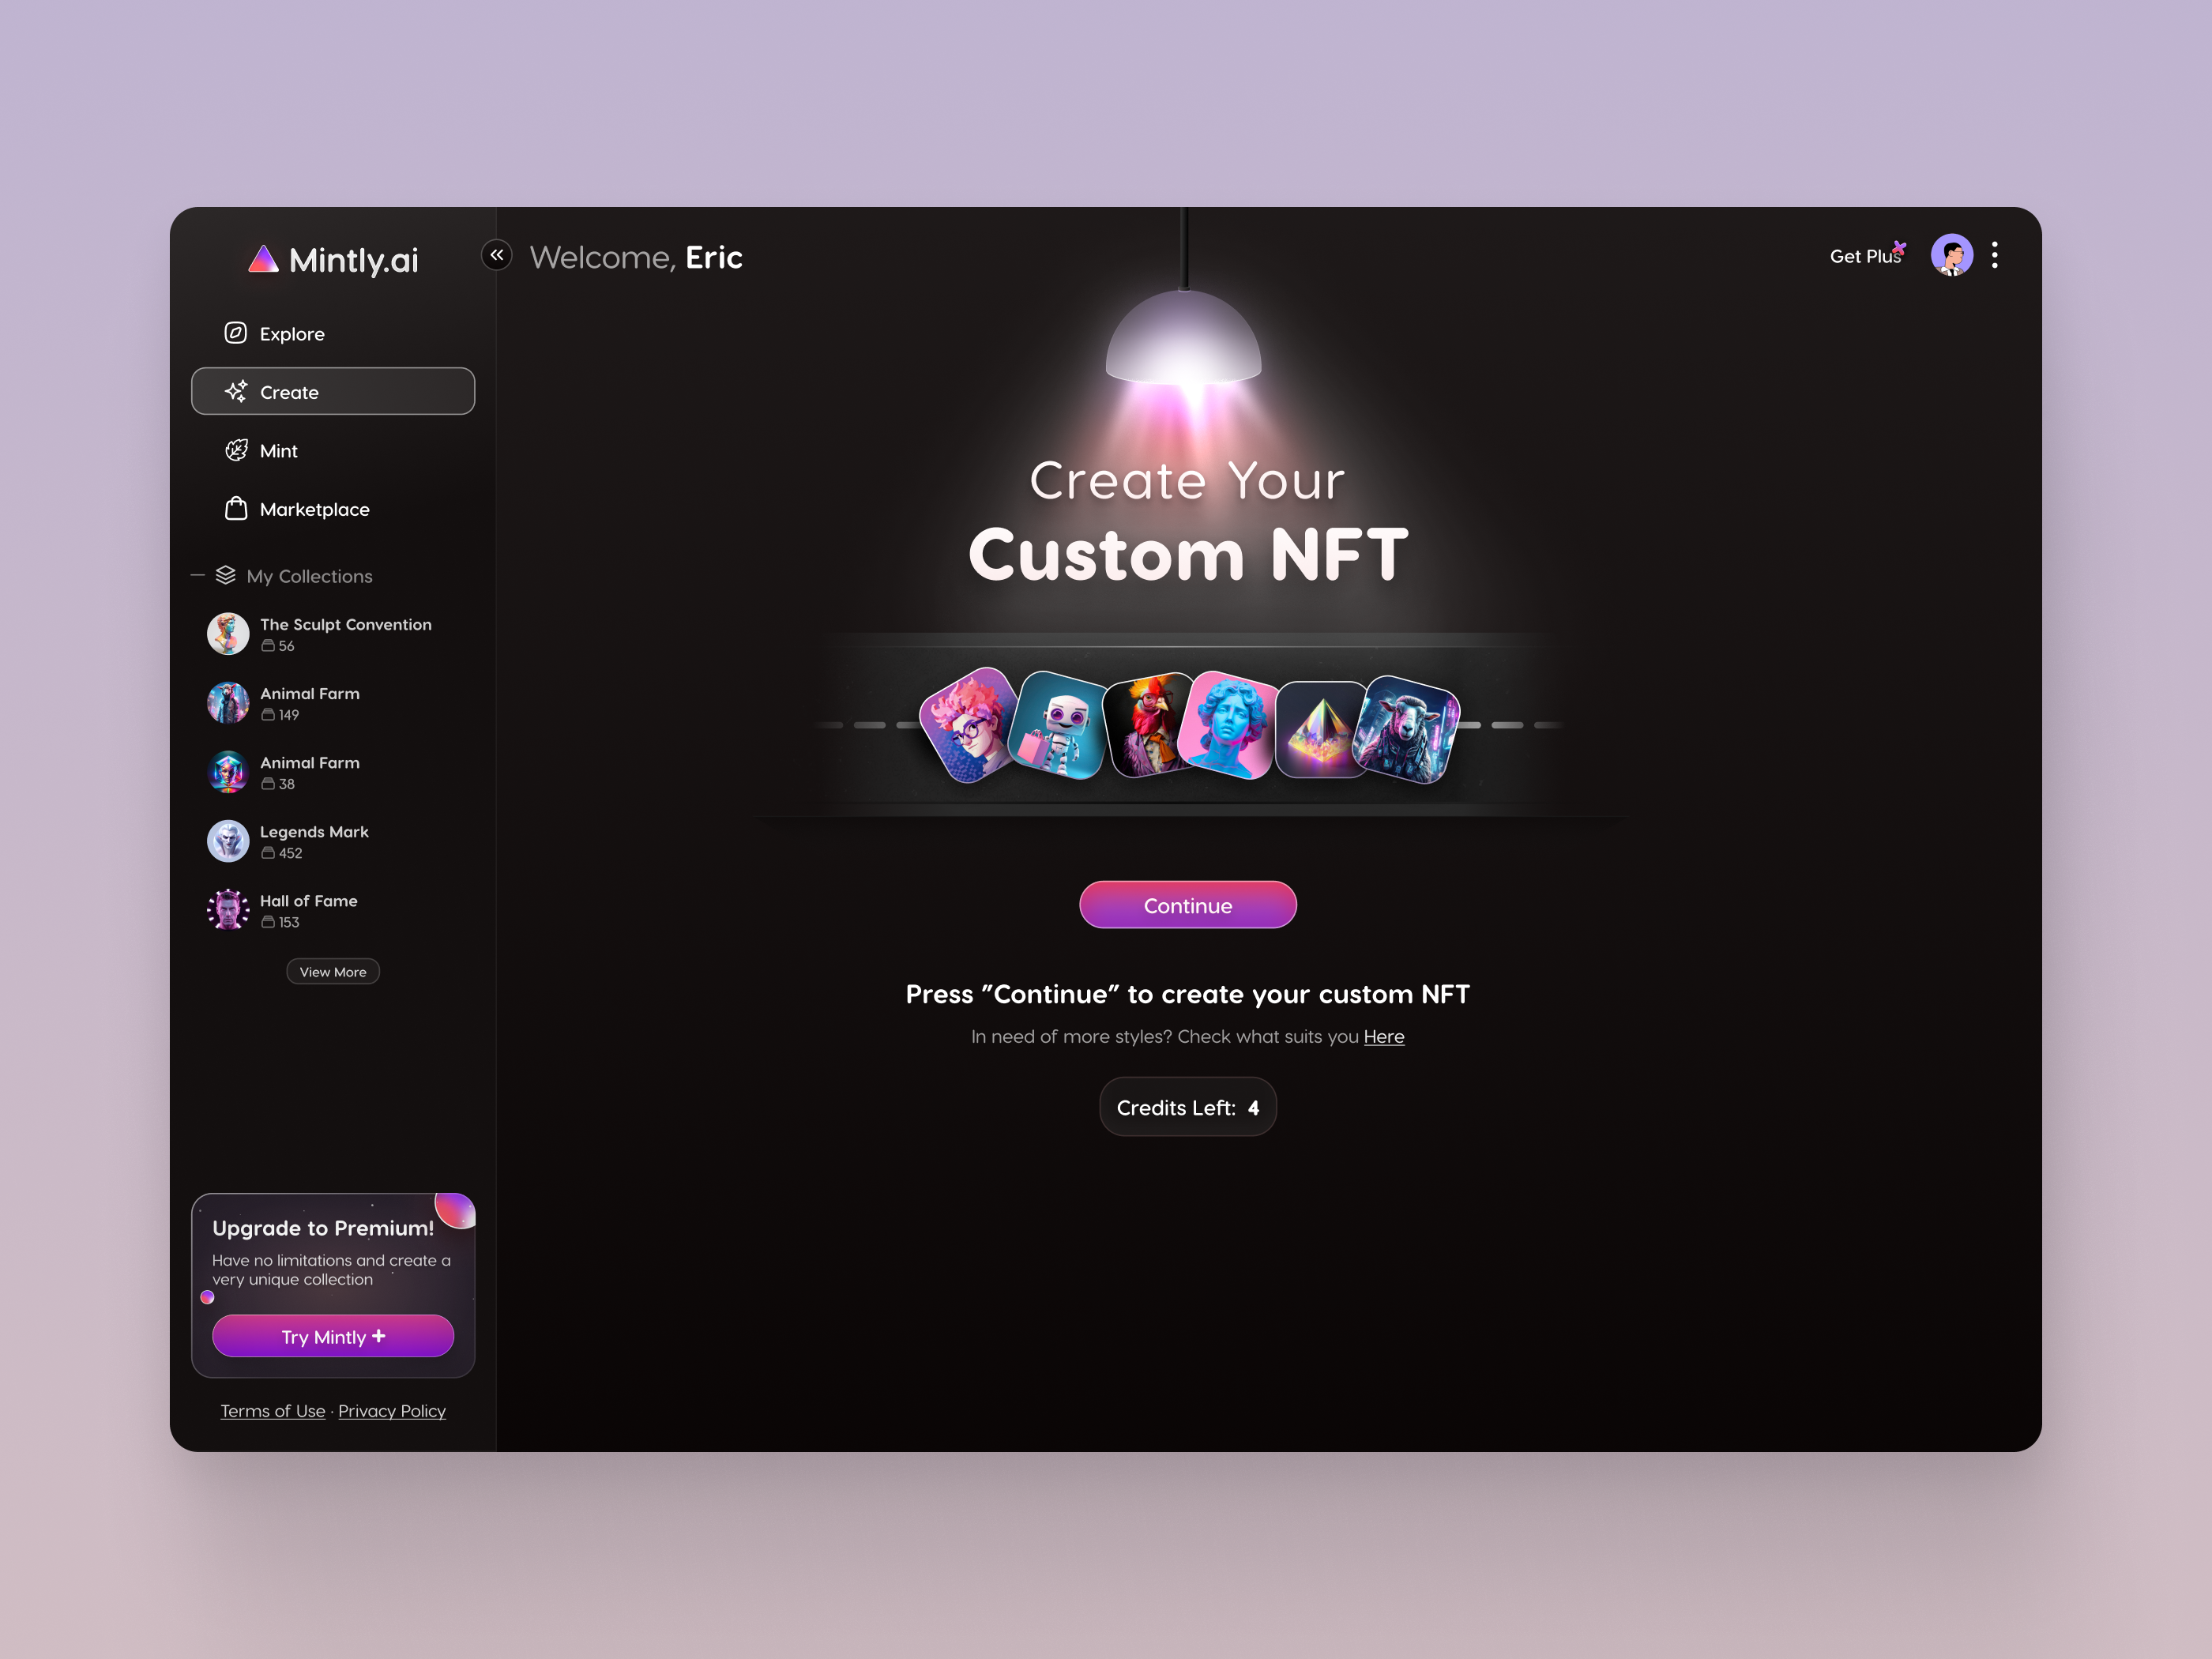Collapse the sidebar with double-chevron button
The width and height of the screenshot is (2212, 1659).
[497, 255]
